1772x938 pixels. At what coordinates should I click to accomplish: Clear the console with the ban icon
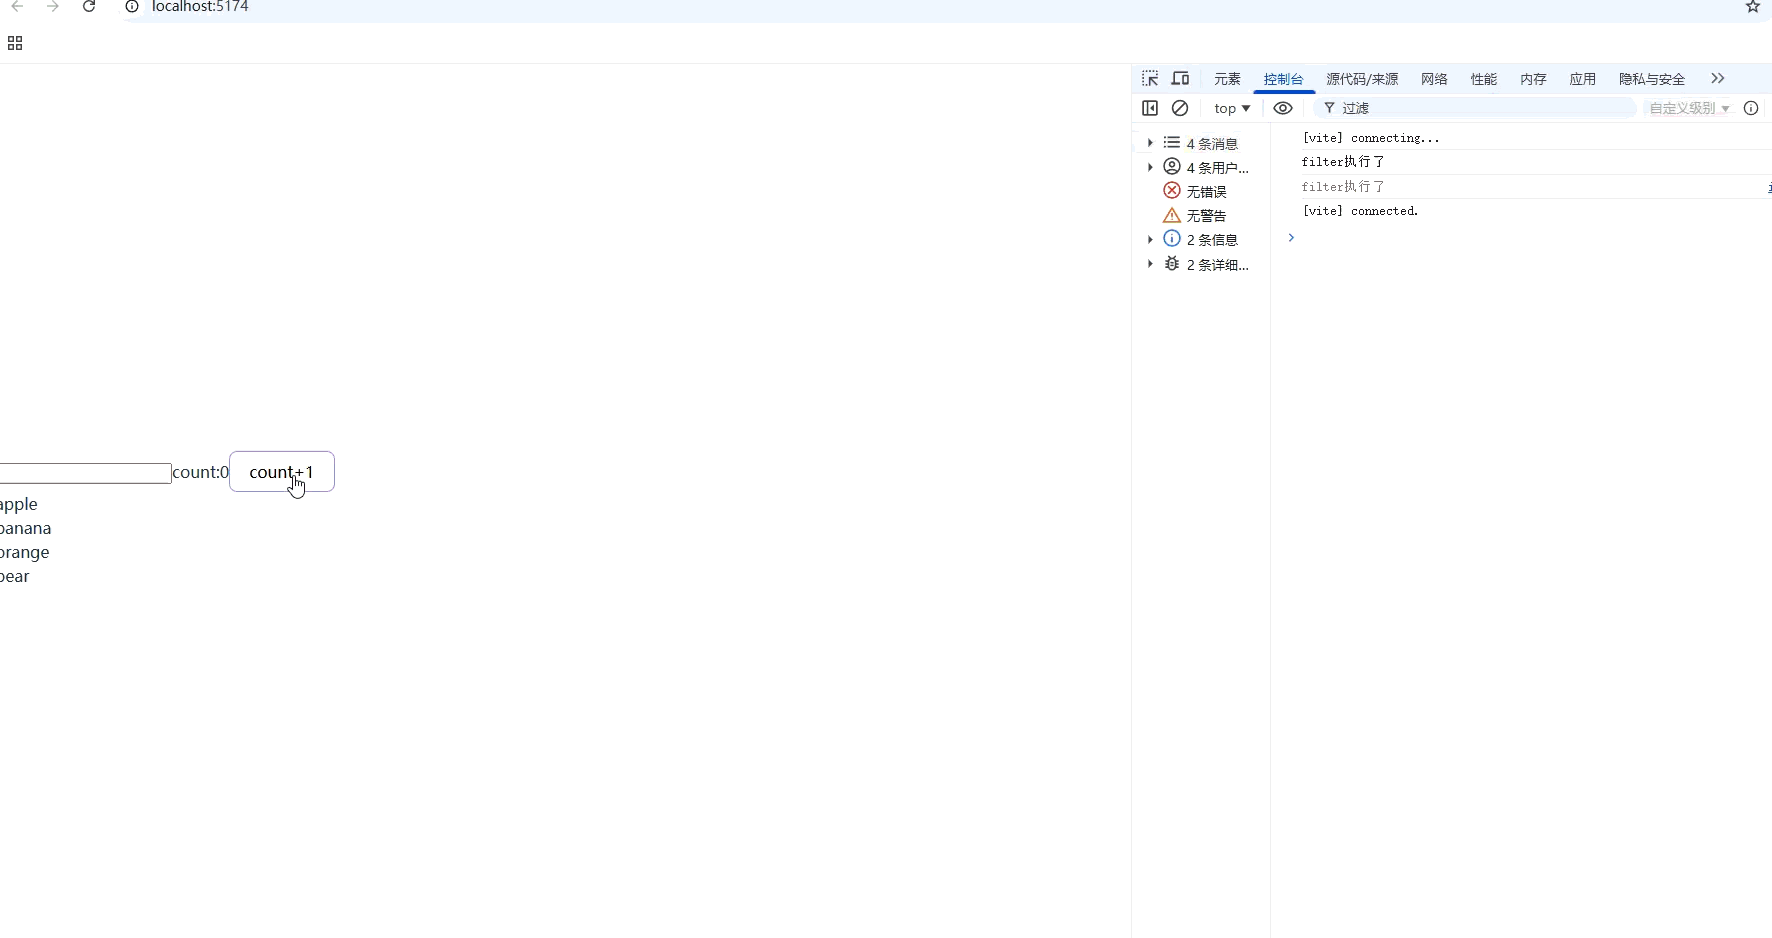coord(1180,108)
